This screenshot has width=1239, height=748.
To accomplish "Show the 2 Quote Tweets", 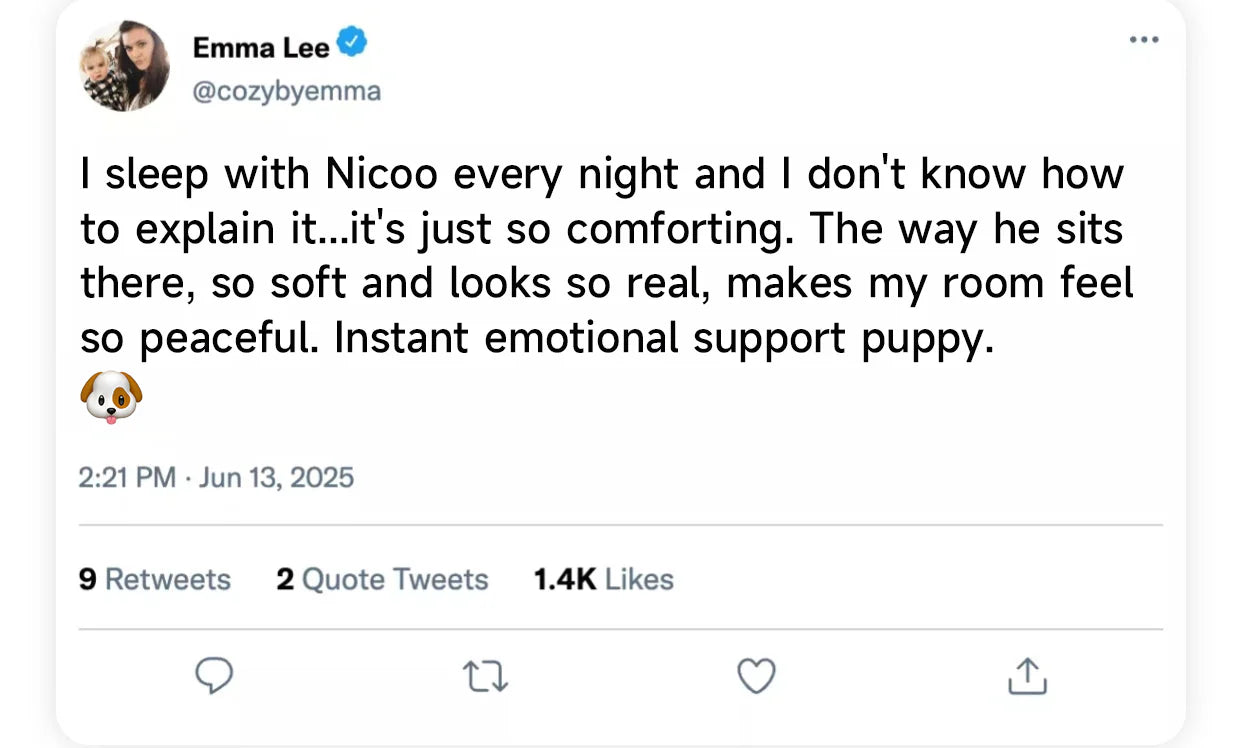I will tap(382, 579).
